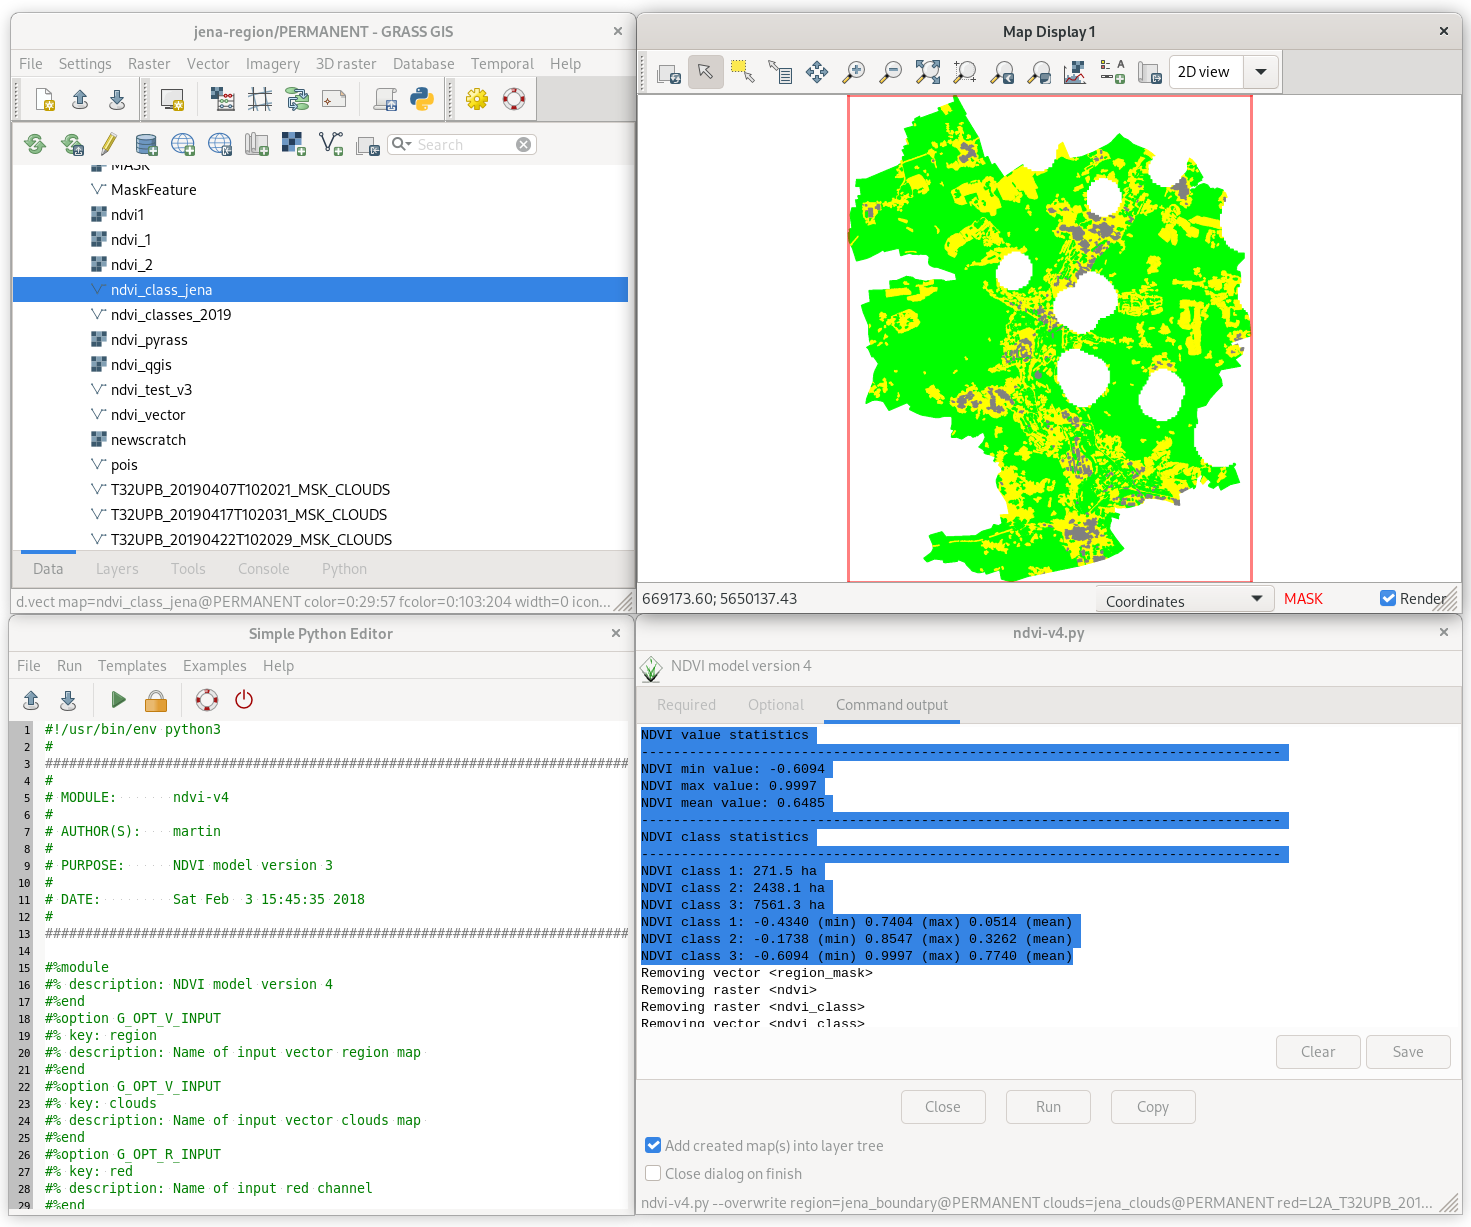Image resolution: width=1471 pixels, height=1227 pixels.
Task: Import vector data icon
Action: pos(331,144)
